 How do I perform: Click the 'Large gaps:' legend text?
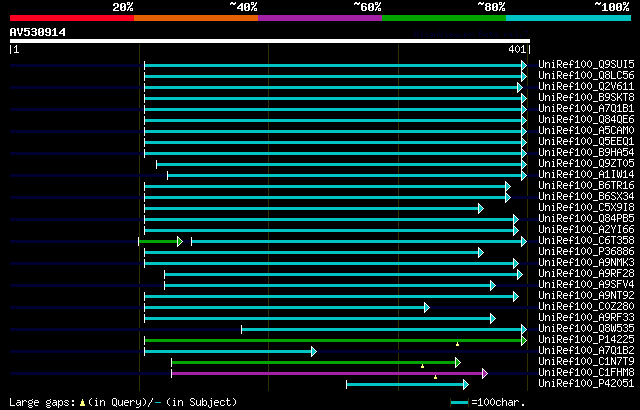coord(42,402)
